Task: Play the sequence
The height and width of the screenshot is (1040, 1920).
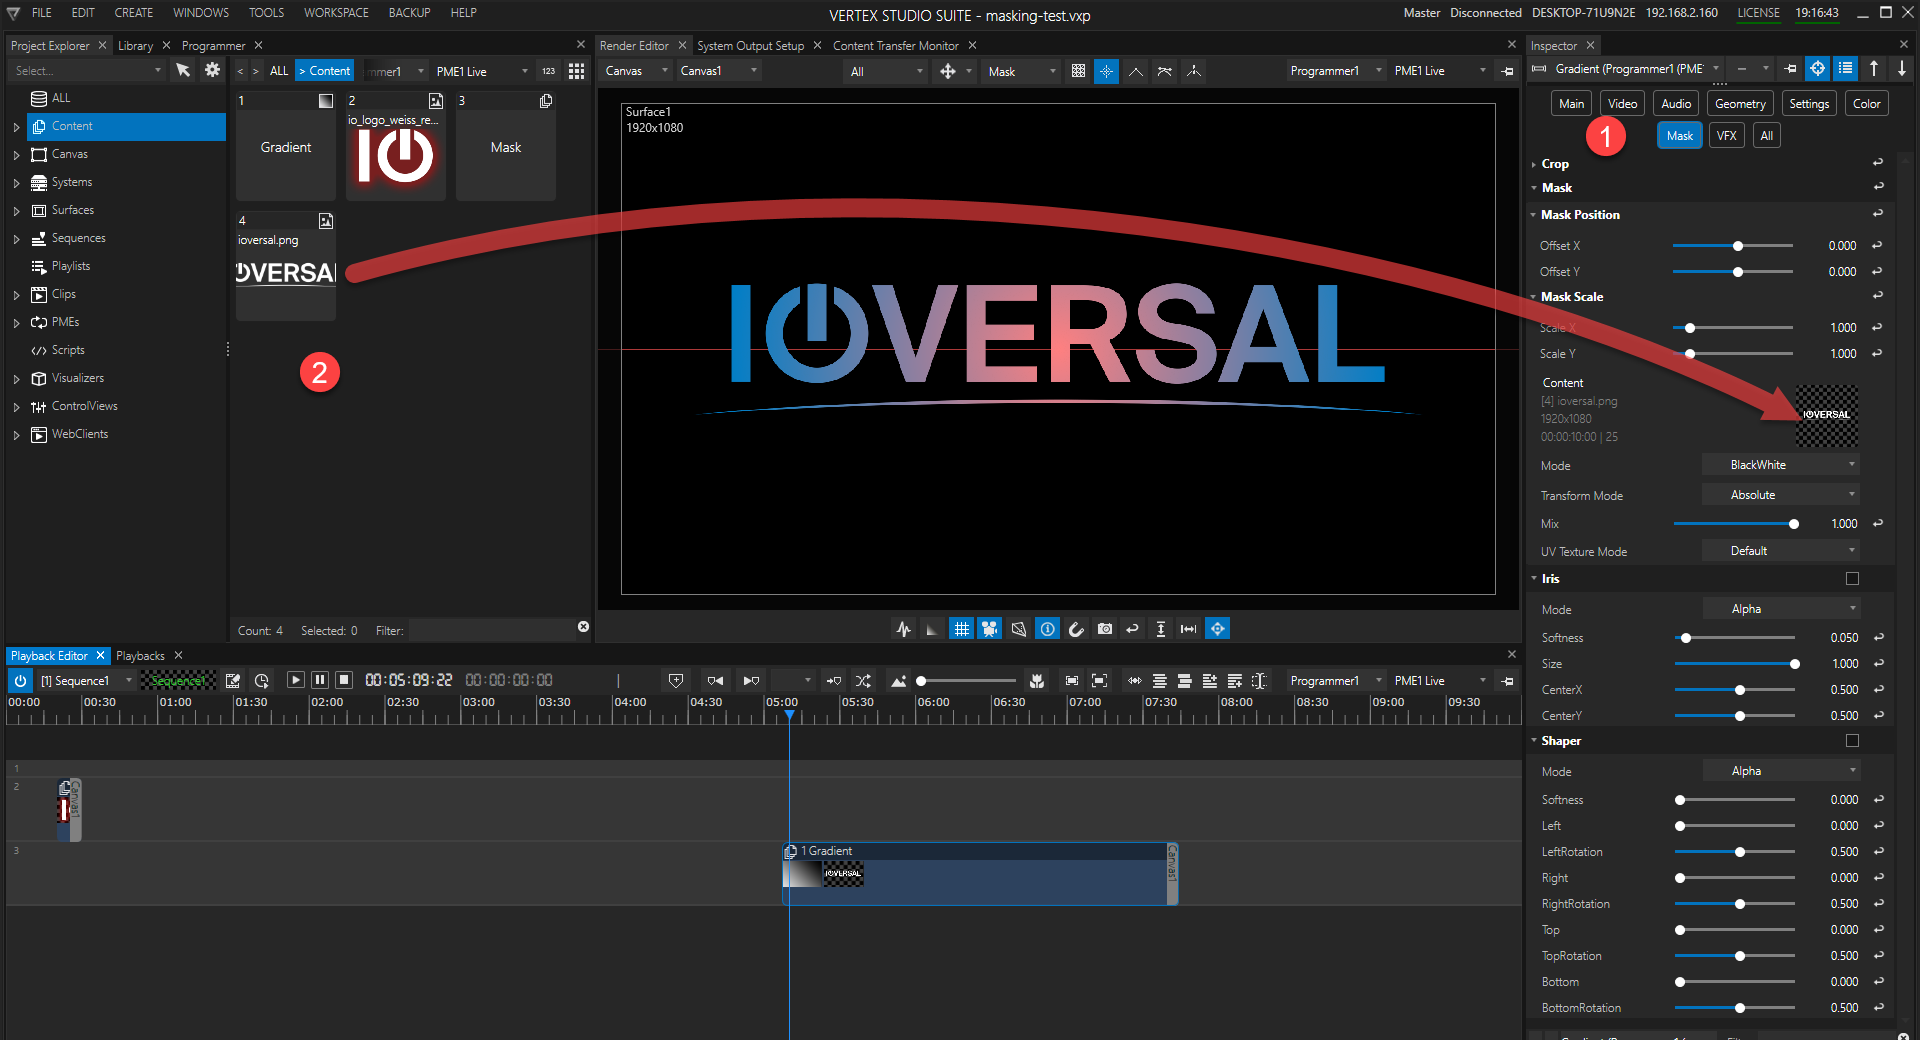Action: (x=295, y=680)
